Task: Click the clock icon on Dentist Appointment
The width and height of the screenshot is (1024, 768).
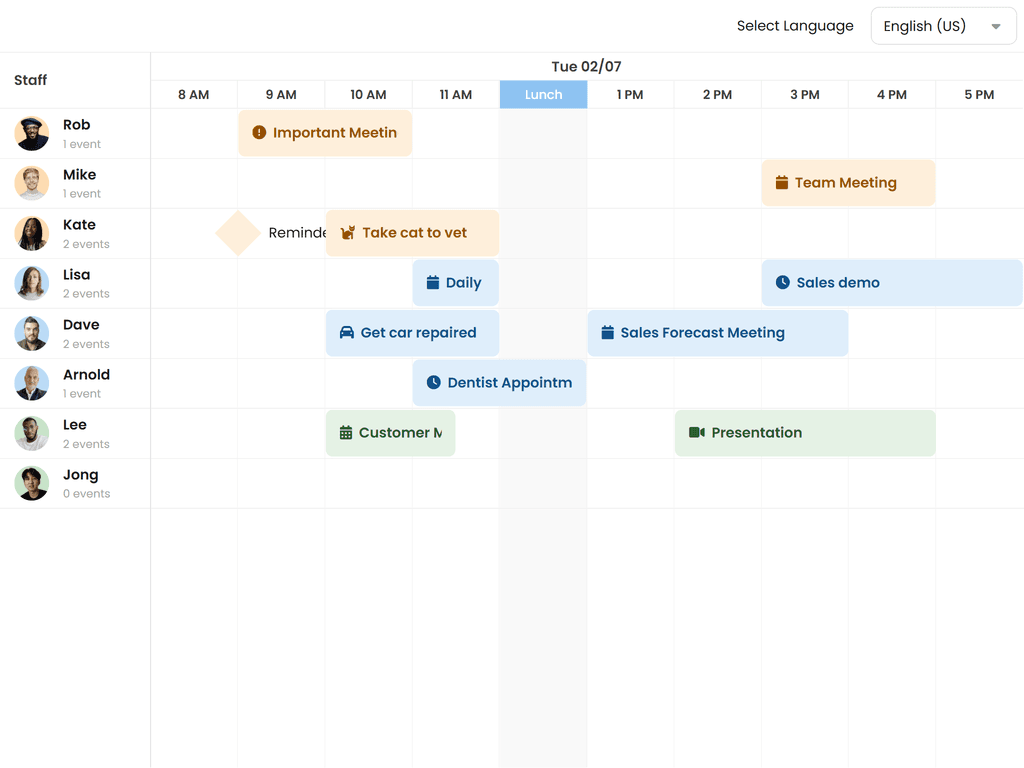Action: (x=433, y=383)
